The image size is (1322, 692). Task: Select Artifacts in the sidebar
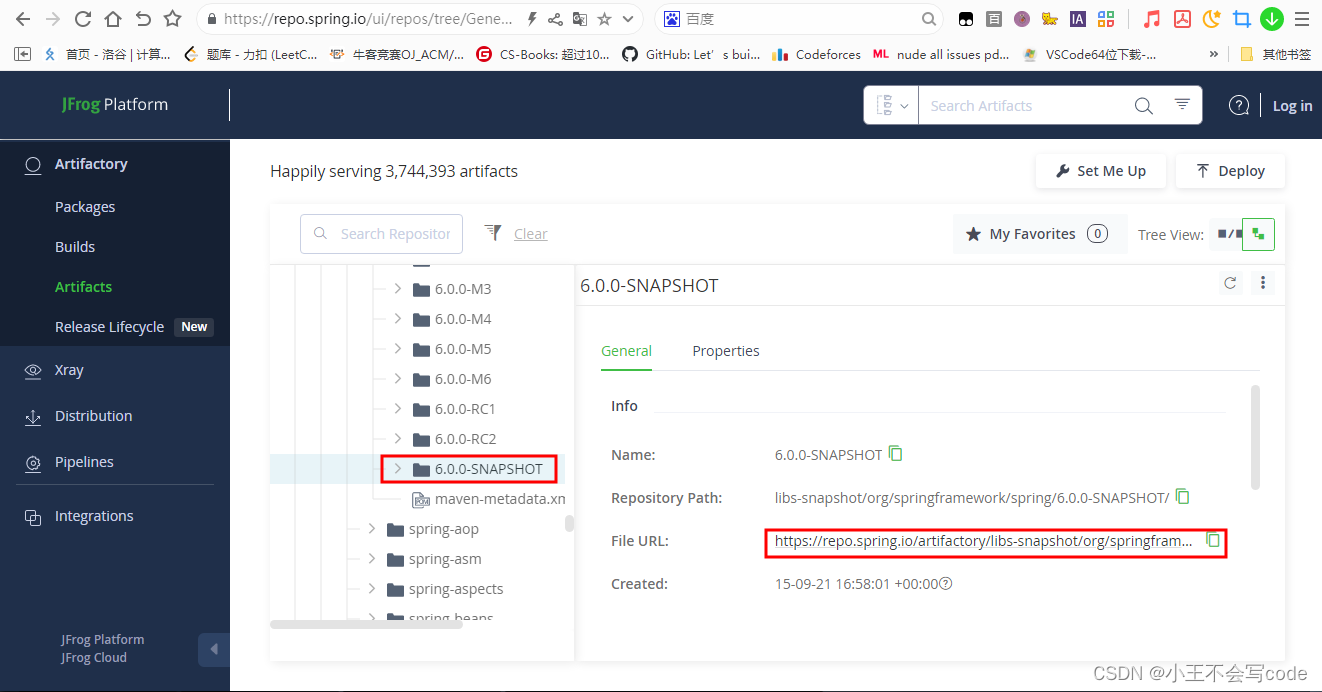click(83, 287)
